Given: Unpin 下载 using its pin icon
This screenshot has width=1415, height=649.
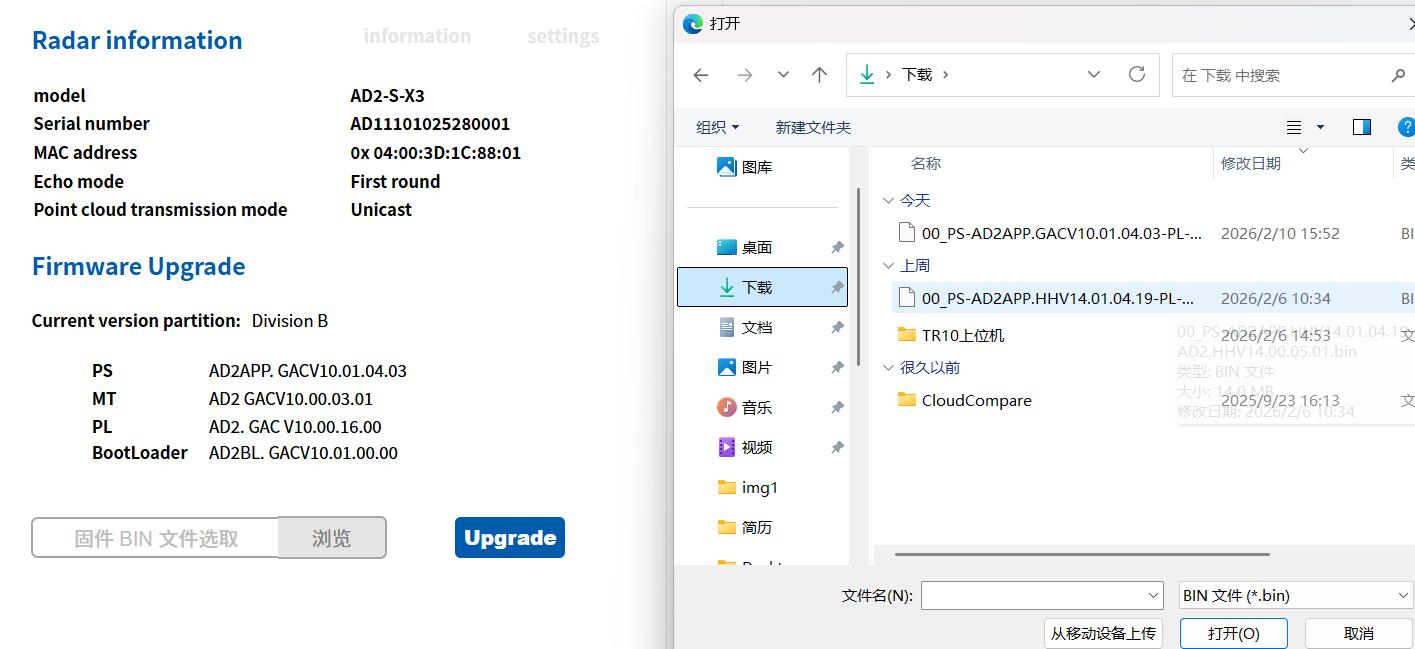Looking at the screenshot, I should 837,287.
